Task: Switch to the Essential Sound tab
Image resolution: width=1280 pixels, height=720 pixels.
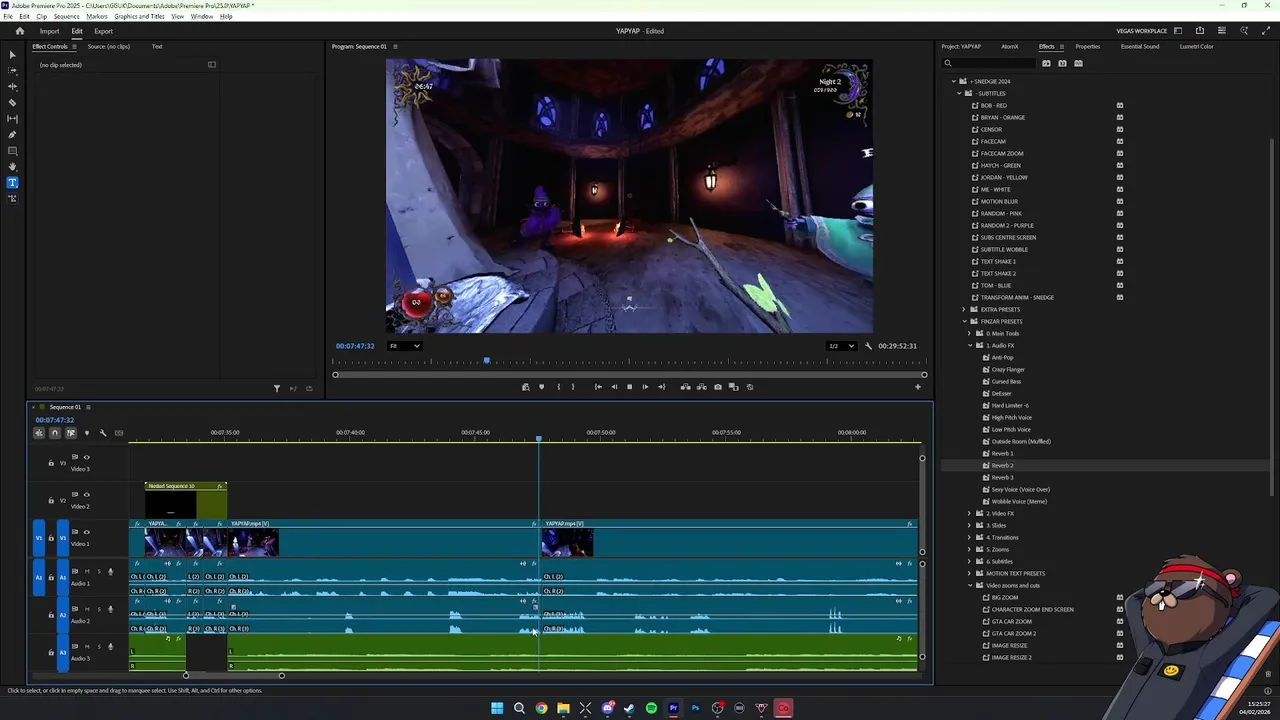Action: point(1140,46)
